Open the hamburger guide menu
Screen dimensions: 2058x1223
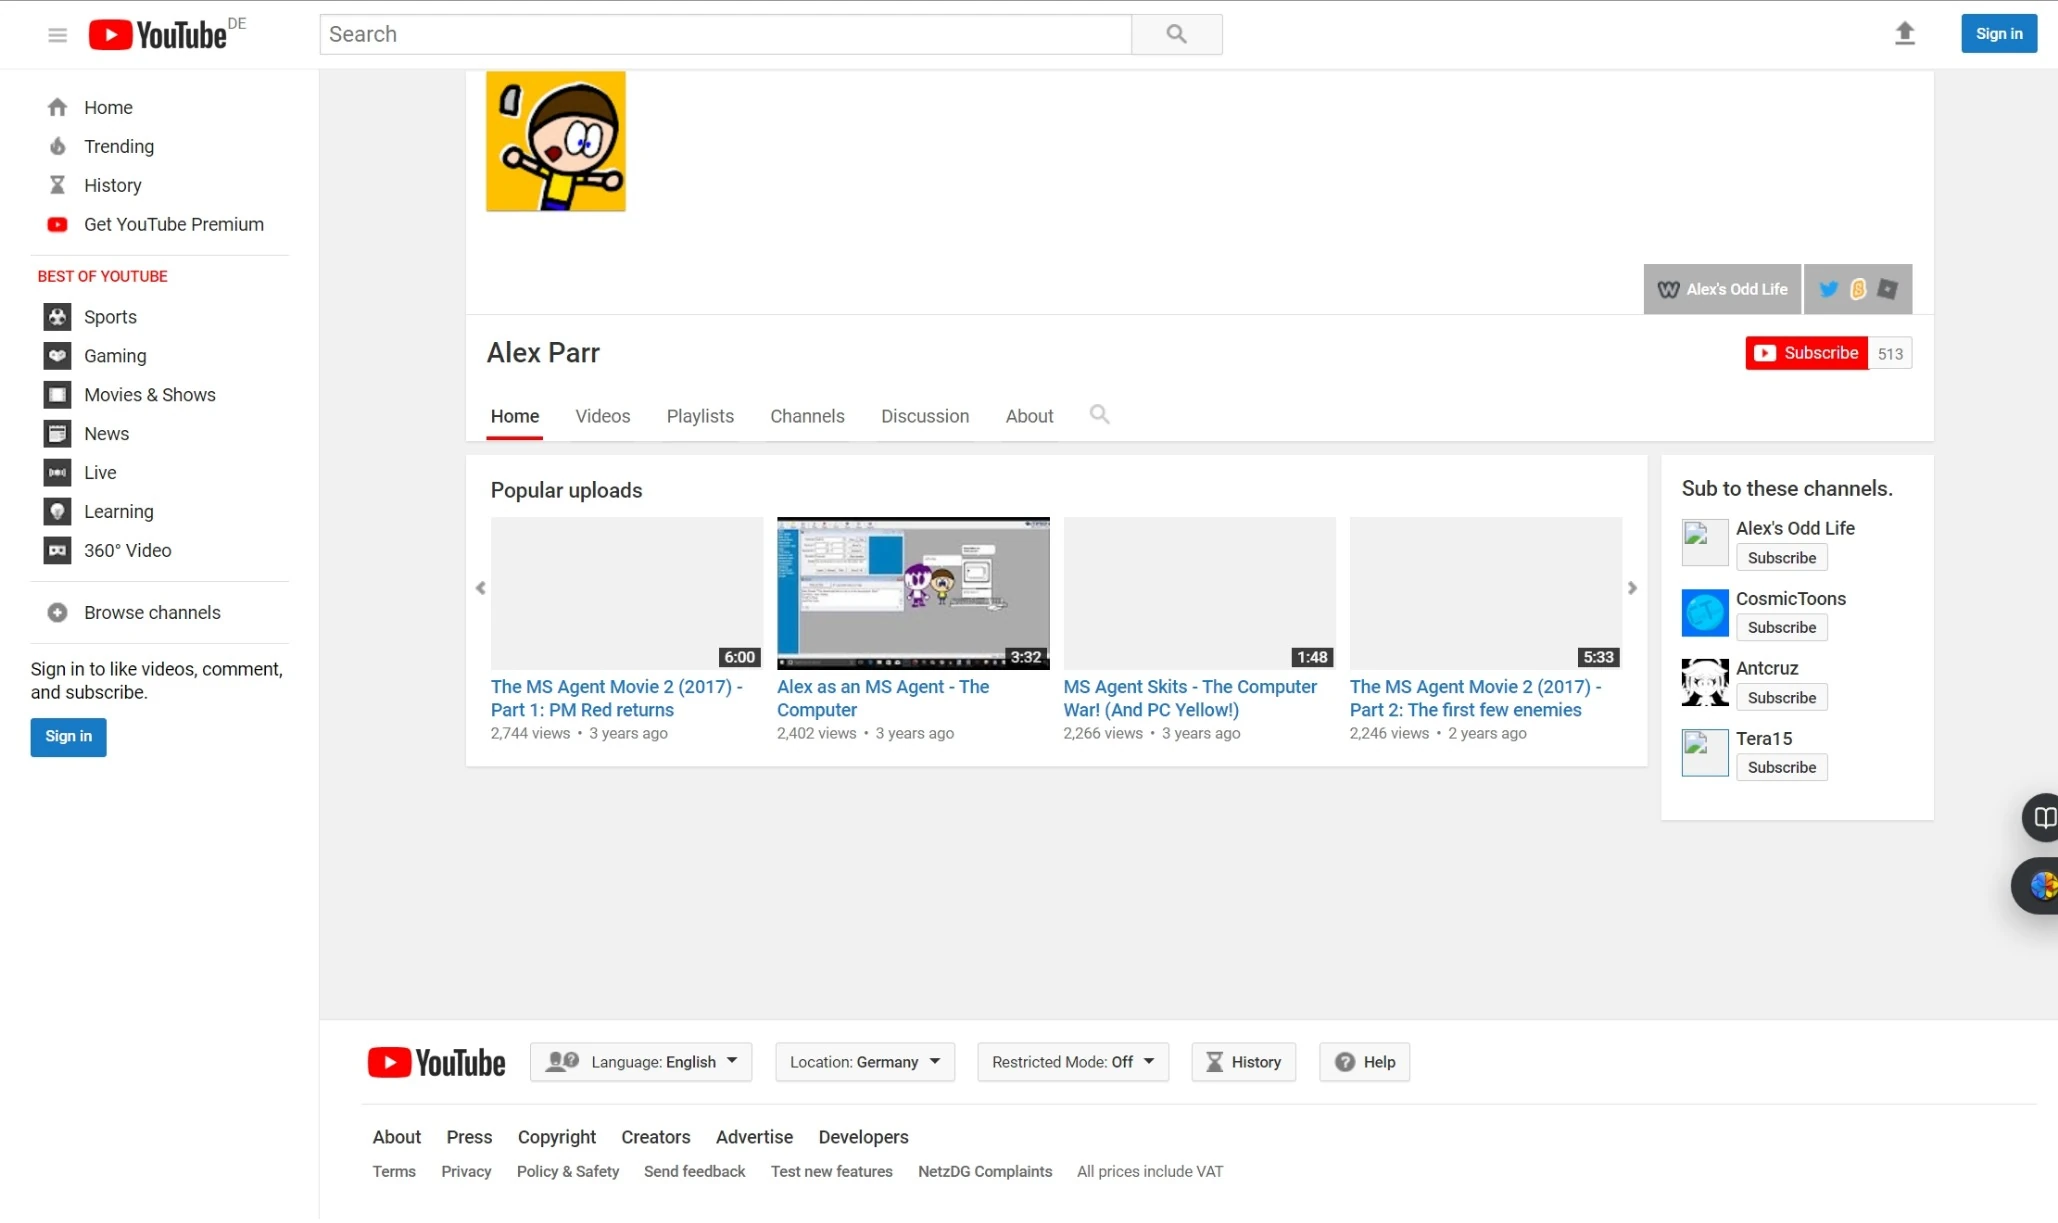(x=57, y=35)
